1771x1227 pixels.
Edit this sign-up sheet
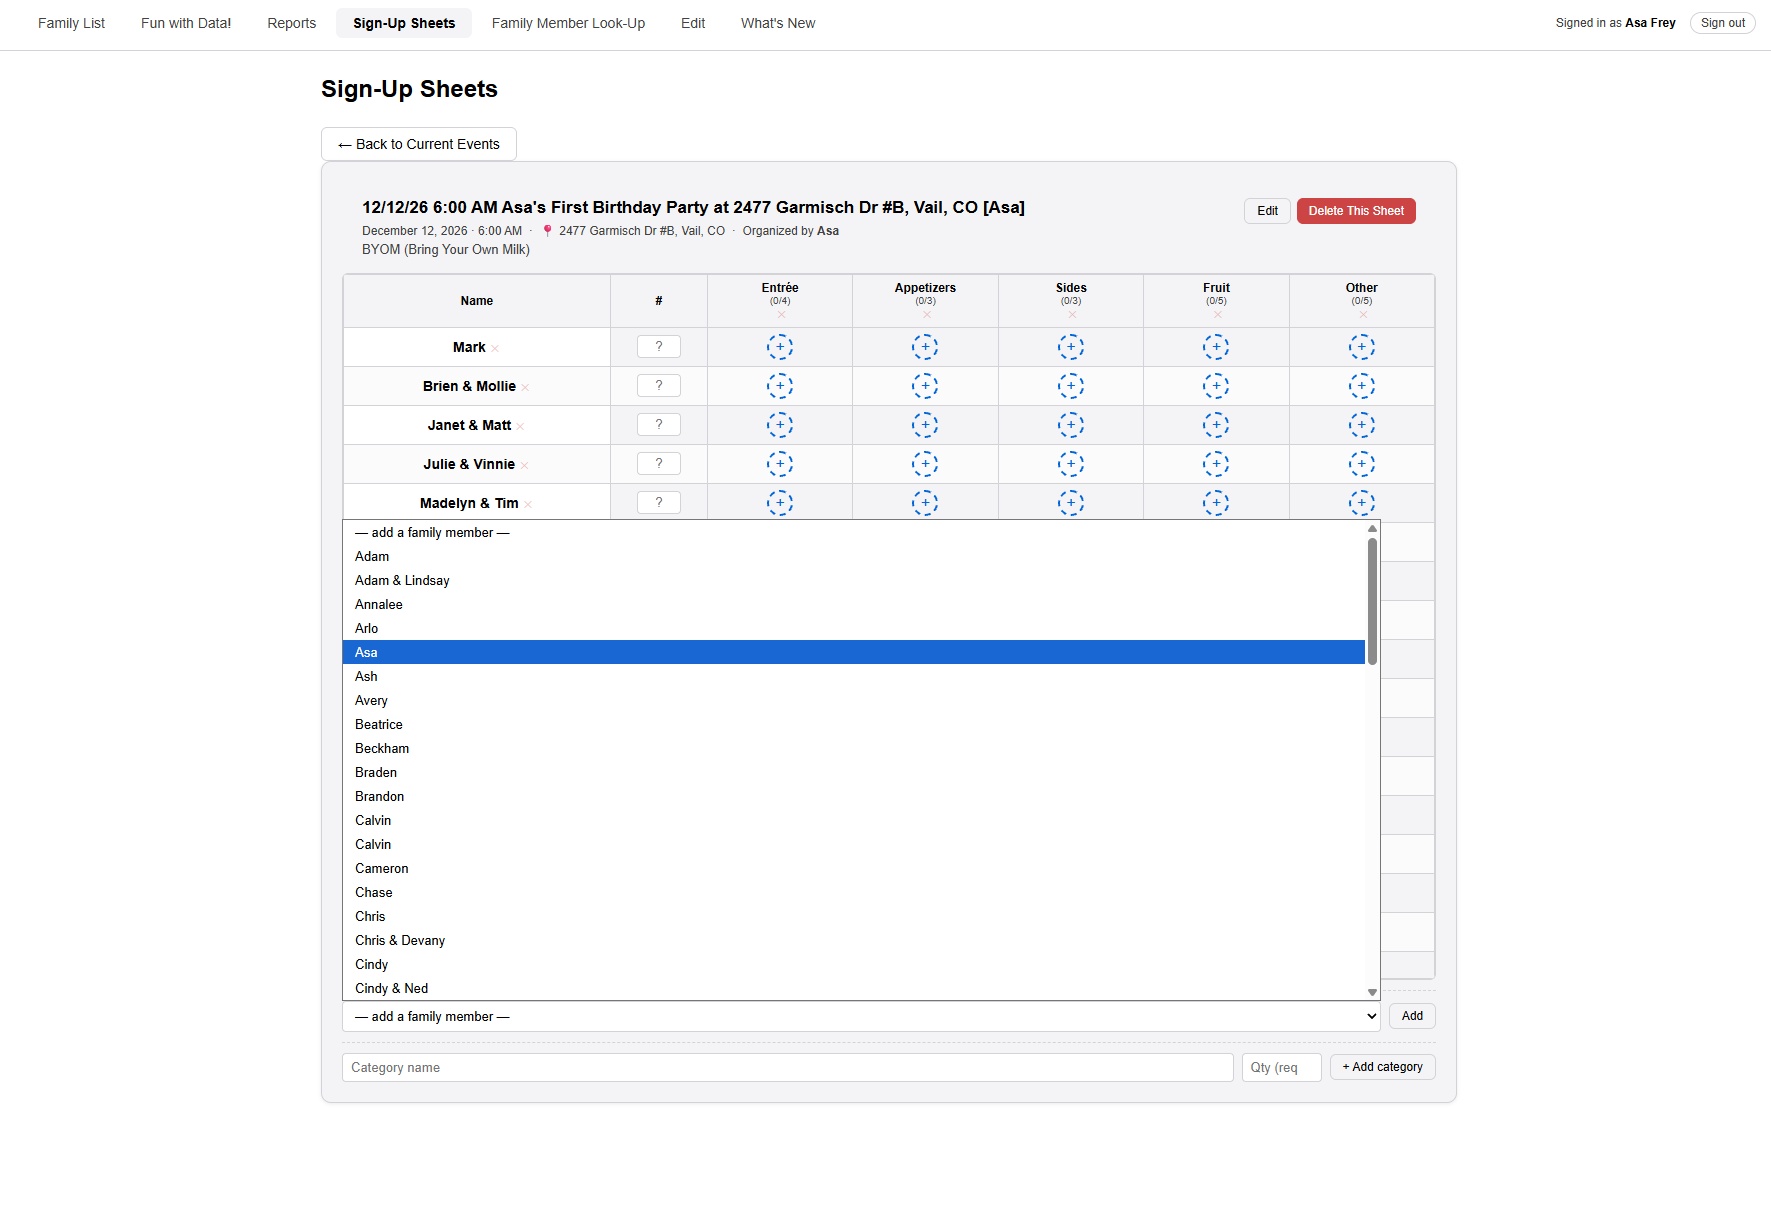(1267, 211)
